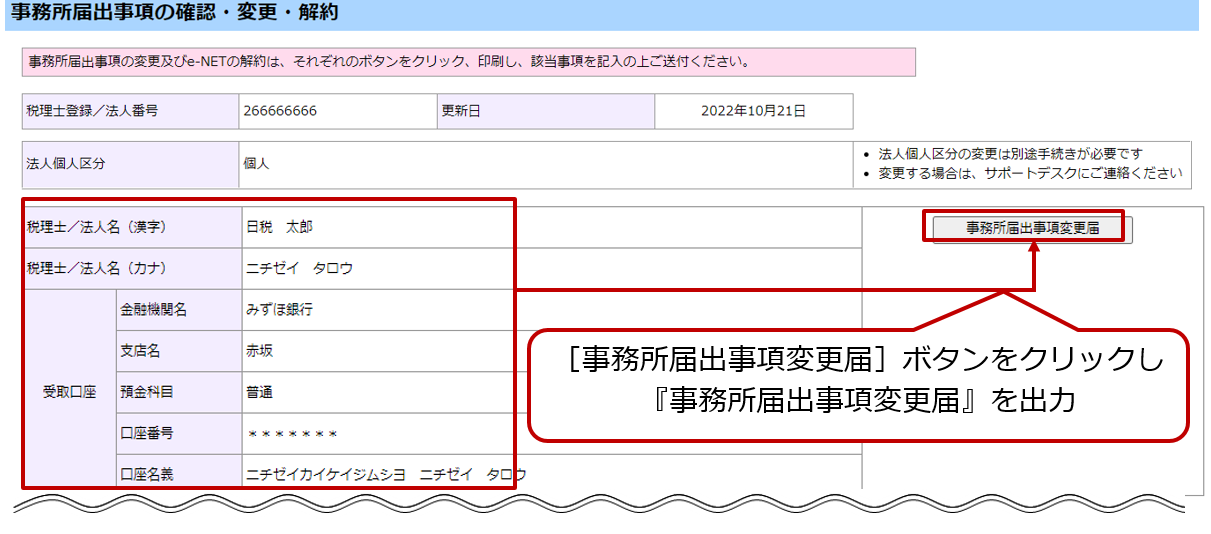Click the page heading 事務所届出事項の確認・変更・解約
The image size is (1211, 534).
tap(174, 14)
